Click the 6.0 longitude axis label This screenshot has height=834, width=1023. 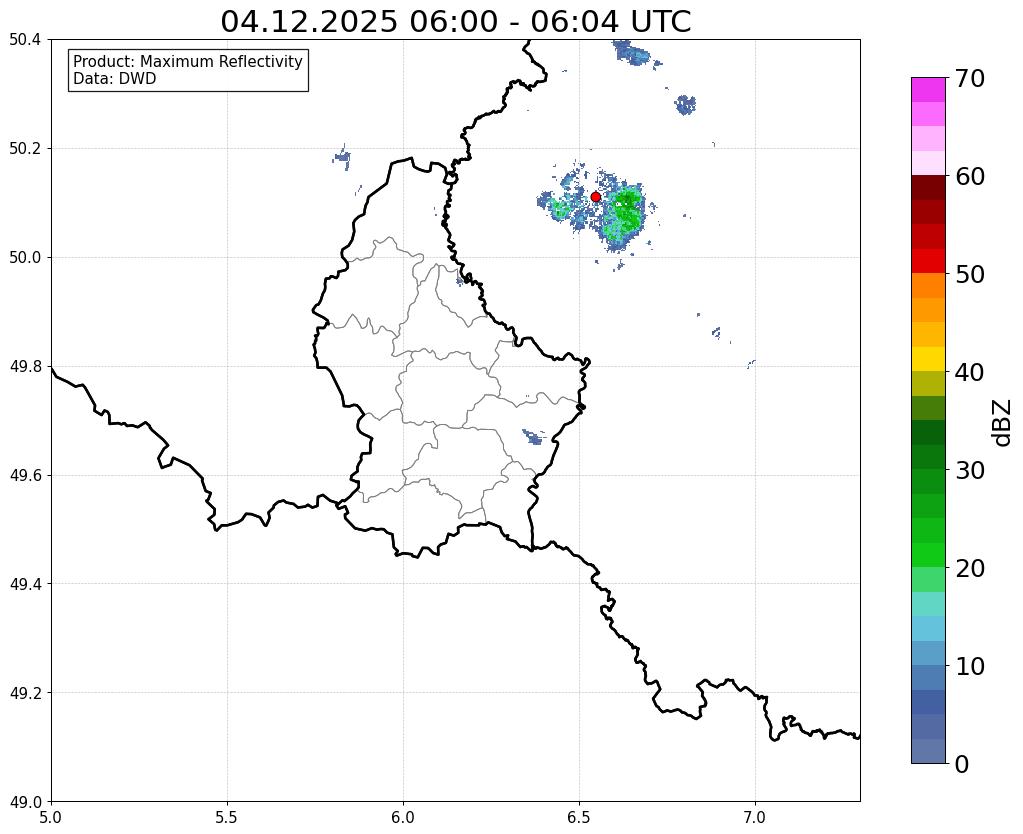click(403, 817)
